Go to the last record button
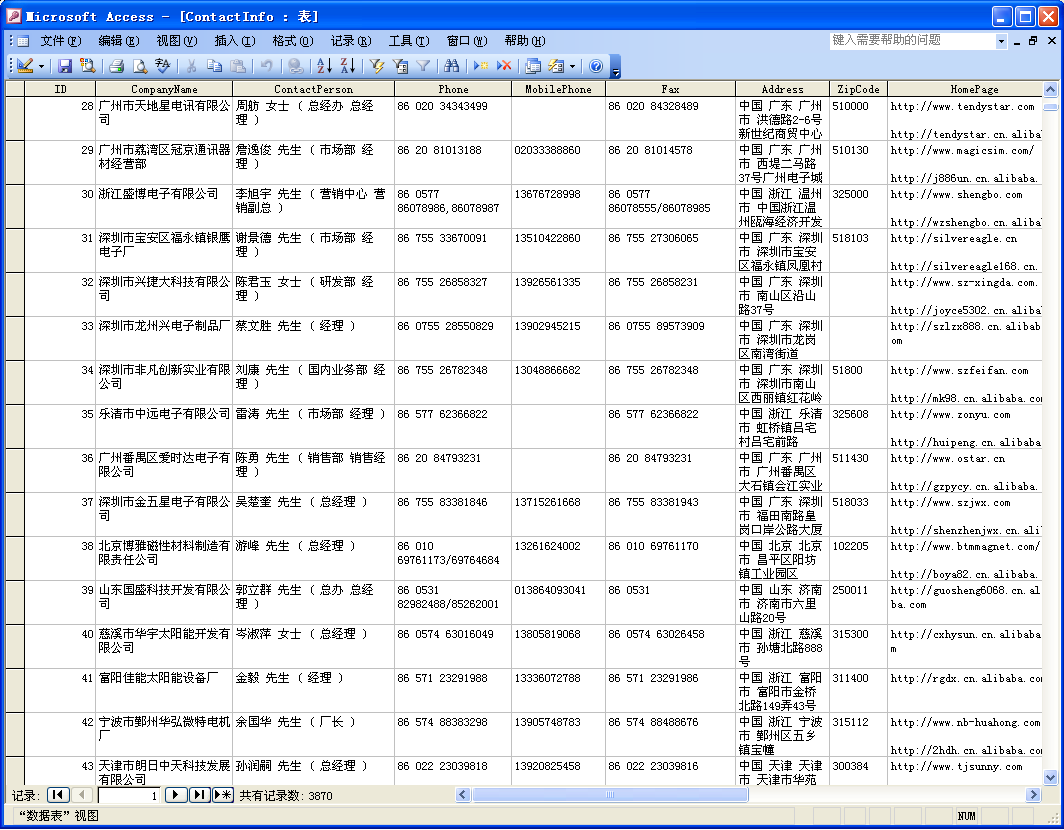The height and width of the screenshot is (830, 1064). (x=199, y=795)
